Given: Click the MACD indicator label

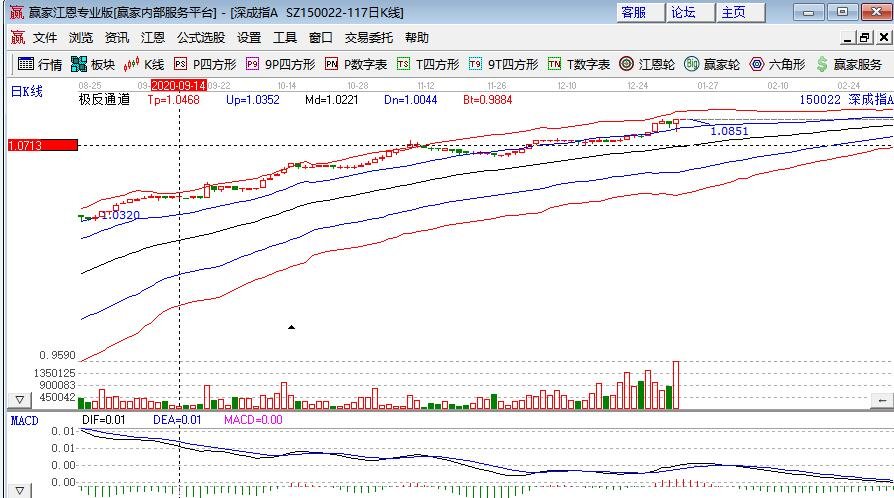Looking at the screenshot, I should tap(25, 421).
